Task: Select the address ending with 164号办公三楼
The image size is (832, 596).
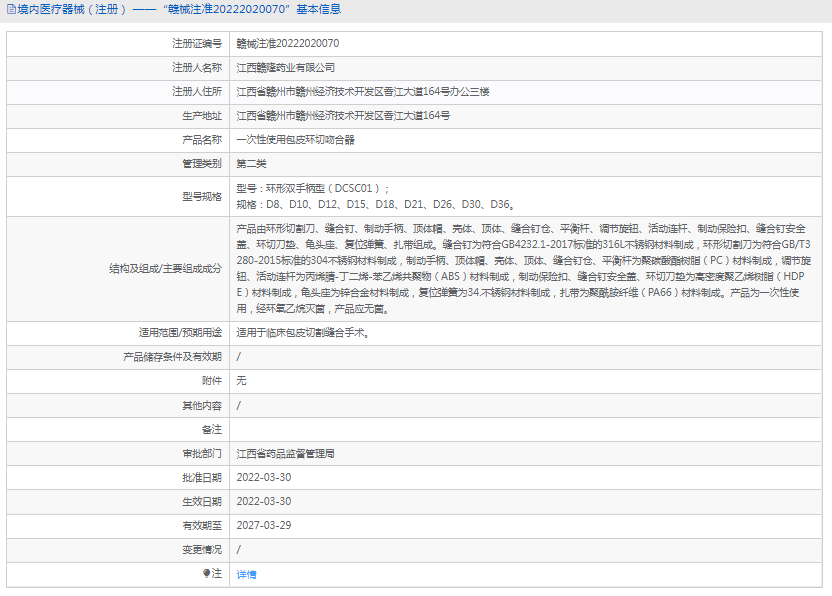Action: 363,91
